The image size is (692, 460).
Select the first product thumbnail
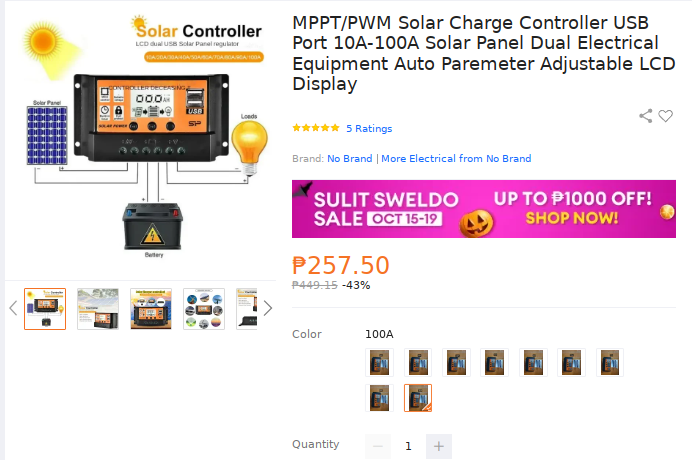[45, 309]
